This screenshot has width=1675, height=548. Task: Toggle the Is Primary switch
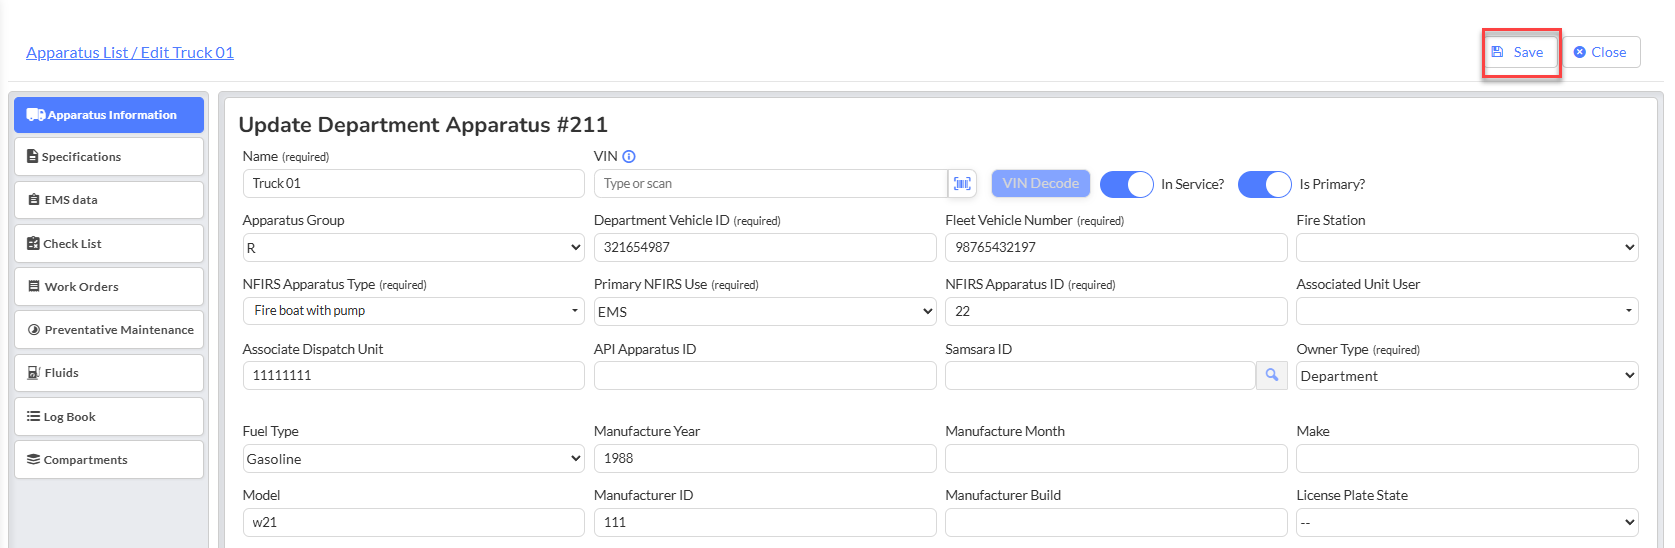pos(1265,184)
